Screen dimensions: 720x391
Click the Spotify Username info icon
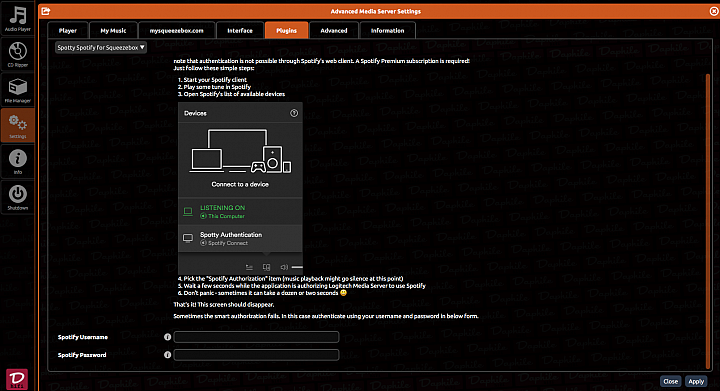click(x=168, y=337)
